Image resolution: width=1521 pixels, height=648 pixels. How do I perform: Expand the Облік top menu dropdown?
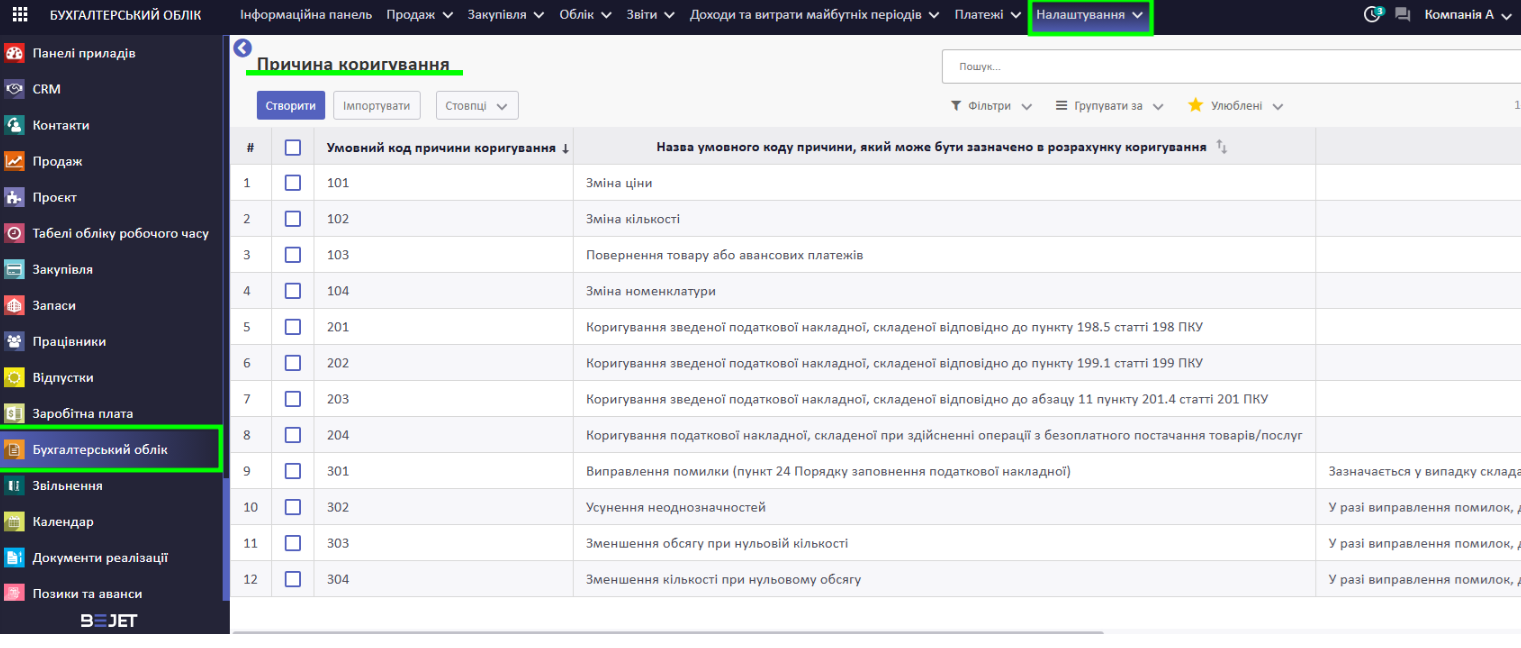(585, 15)
